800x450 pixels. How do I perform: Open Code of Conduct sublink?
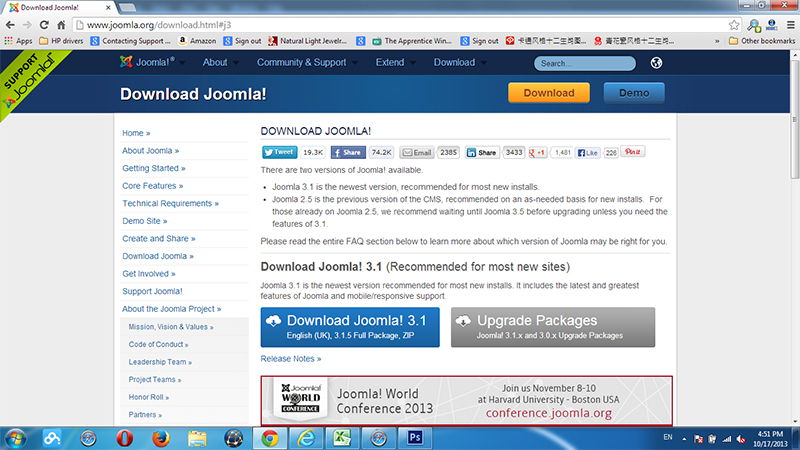pyautogui.click(x=158, y=344)
